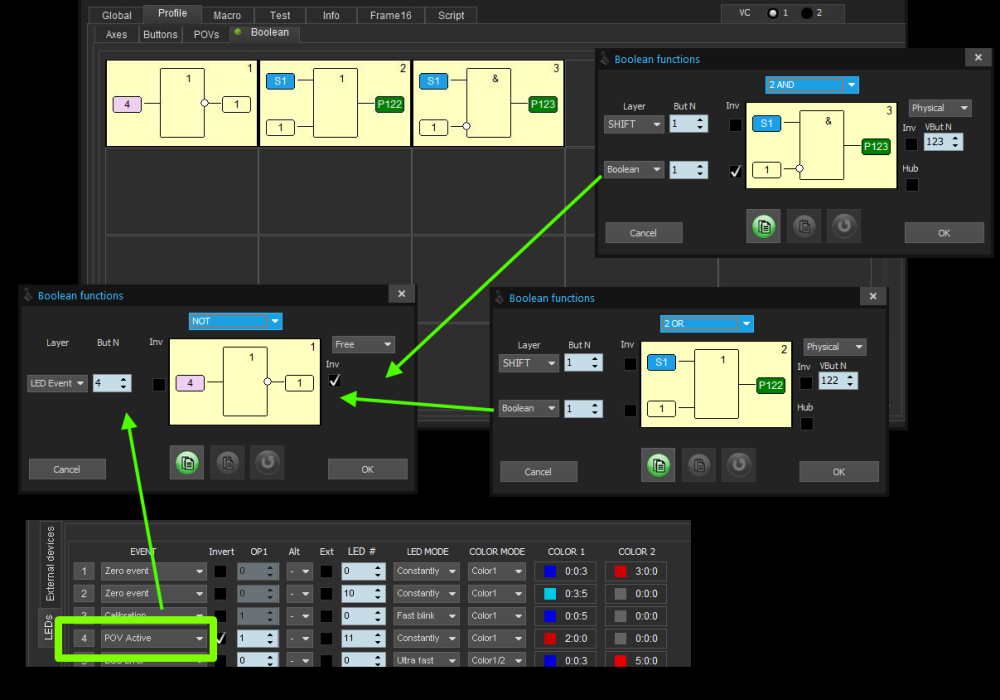Open LED Event layer dropdown in NOT dialog
This screenshot has width=1000, height=700.
[x=57, y=383]
